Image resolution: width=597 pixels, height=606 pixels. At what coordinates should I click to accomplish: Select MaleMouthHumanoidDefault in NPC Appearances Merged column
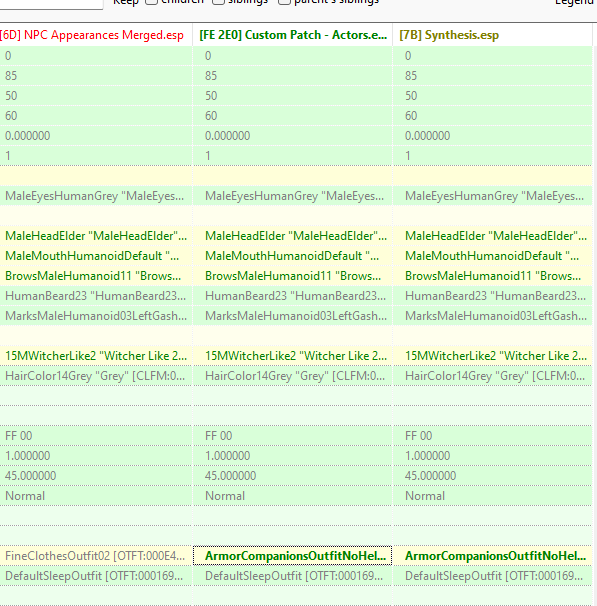coord(96,256)
